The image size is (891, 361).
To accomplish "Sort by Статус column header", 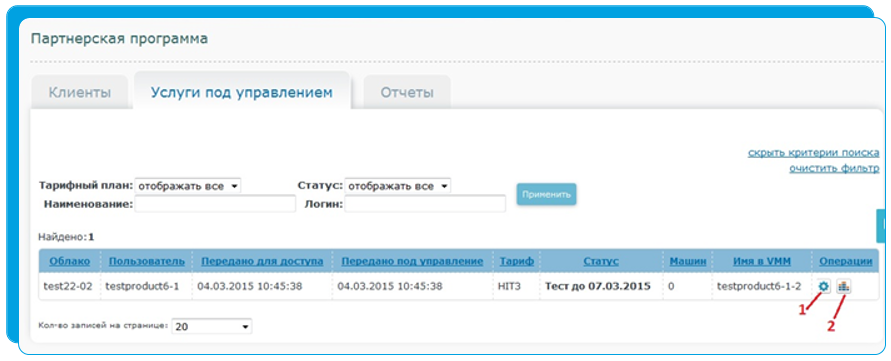I will pos(601,261).
